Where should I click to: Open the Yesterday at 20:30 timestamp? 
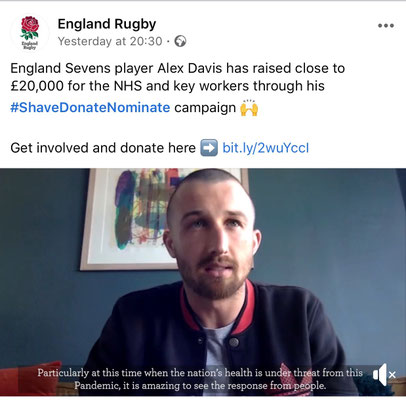pyautogui.click(x=110, y=41)
